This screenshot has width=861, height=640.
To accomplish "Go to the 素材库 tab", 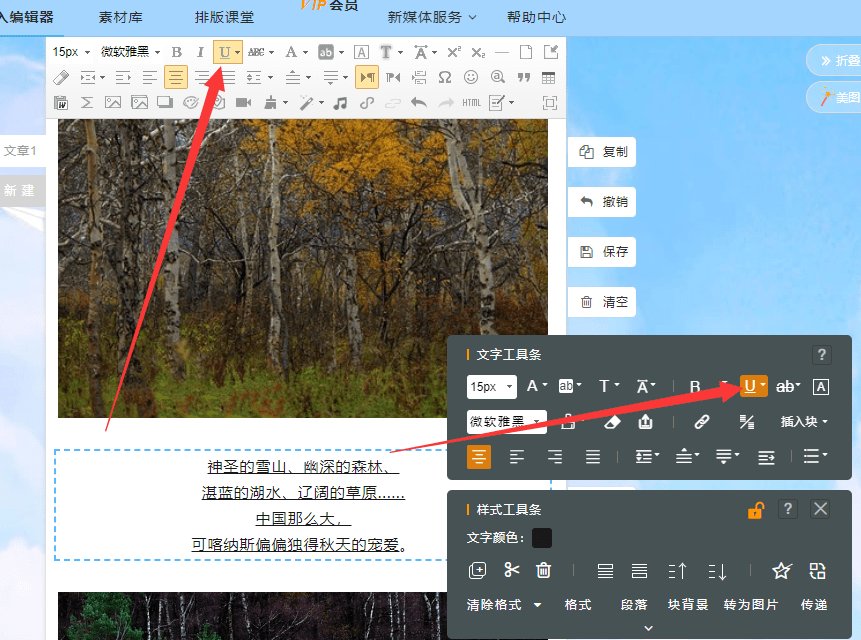I will tap(120, 17).
